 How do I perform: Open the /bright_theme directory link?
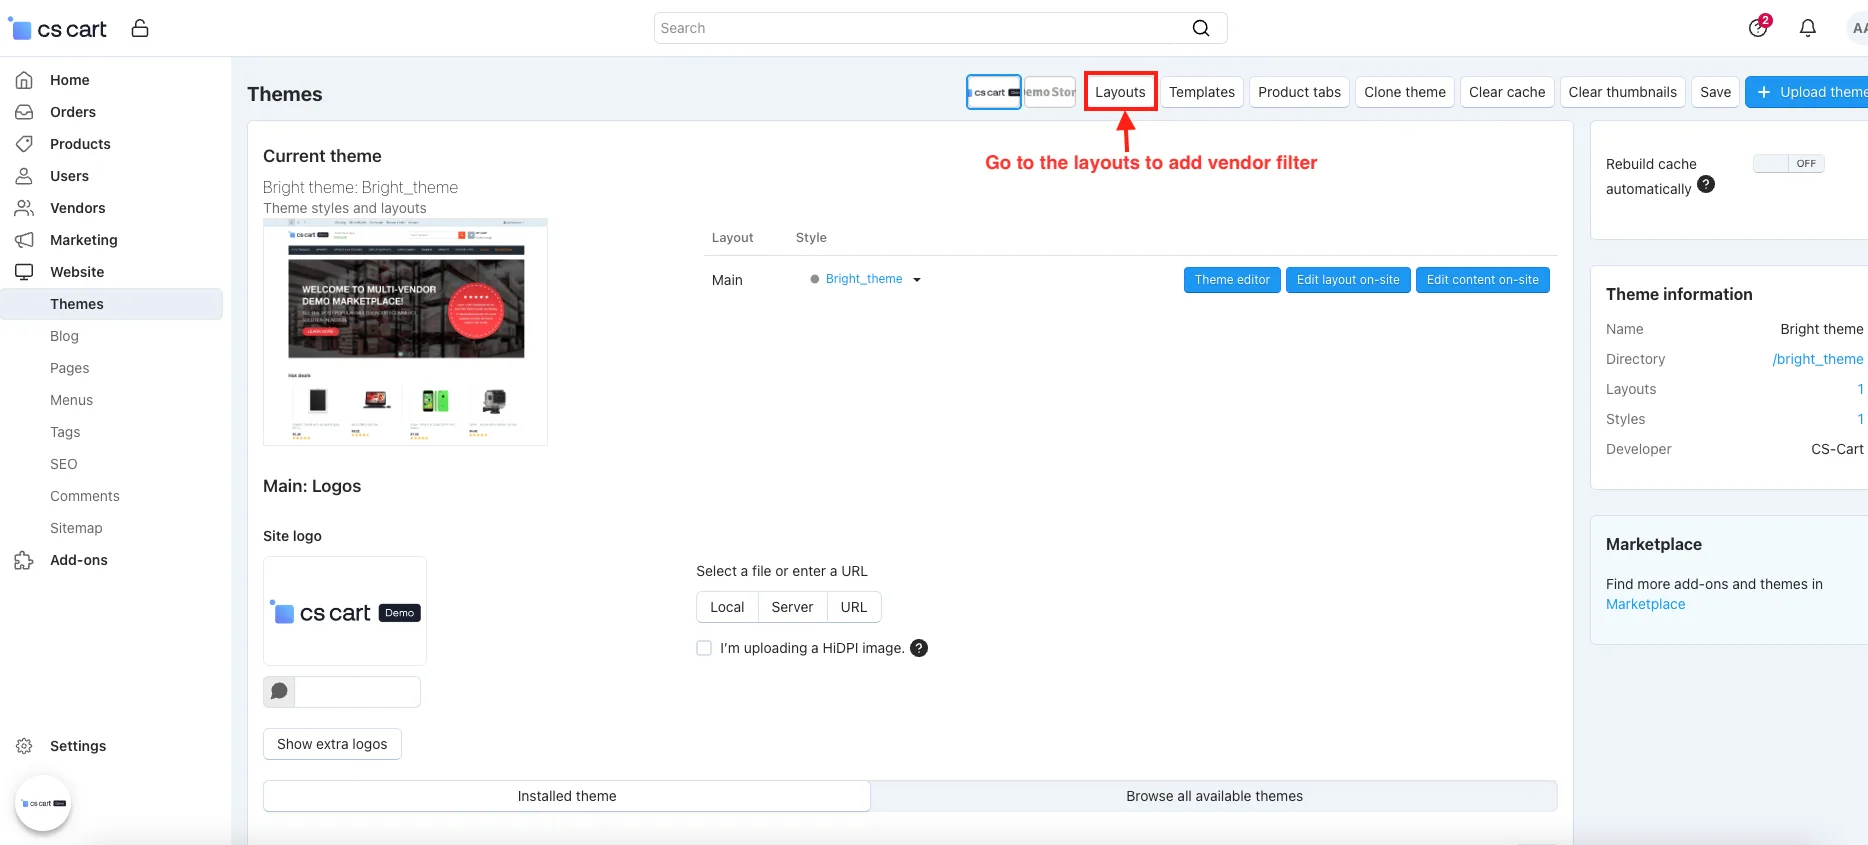pyautogui.click(x=1818, y=359)
